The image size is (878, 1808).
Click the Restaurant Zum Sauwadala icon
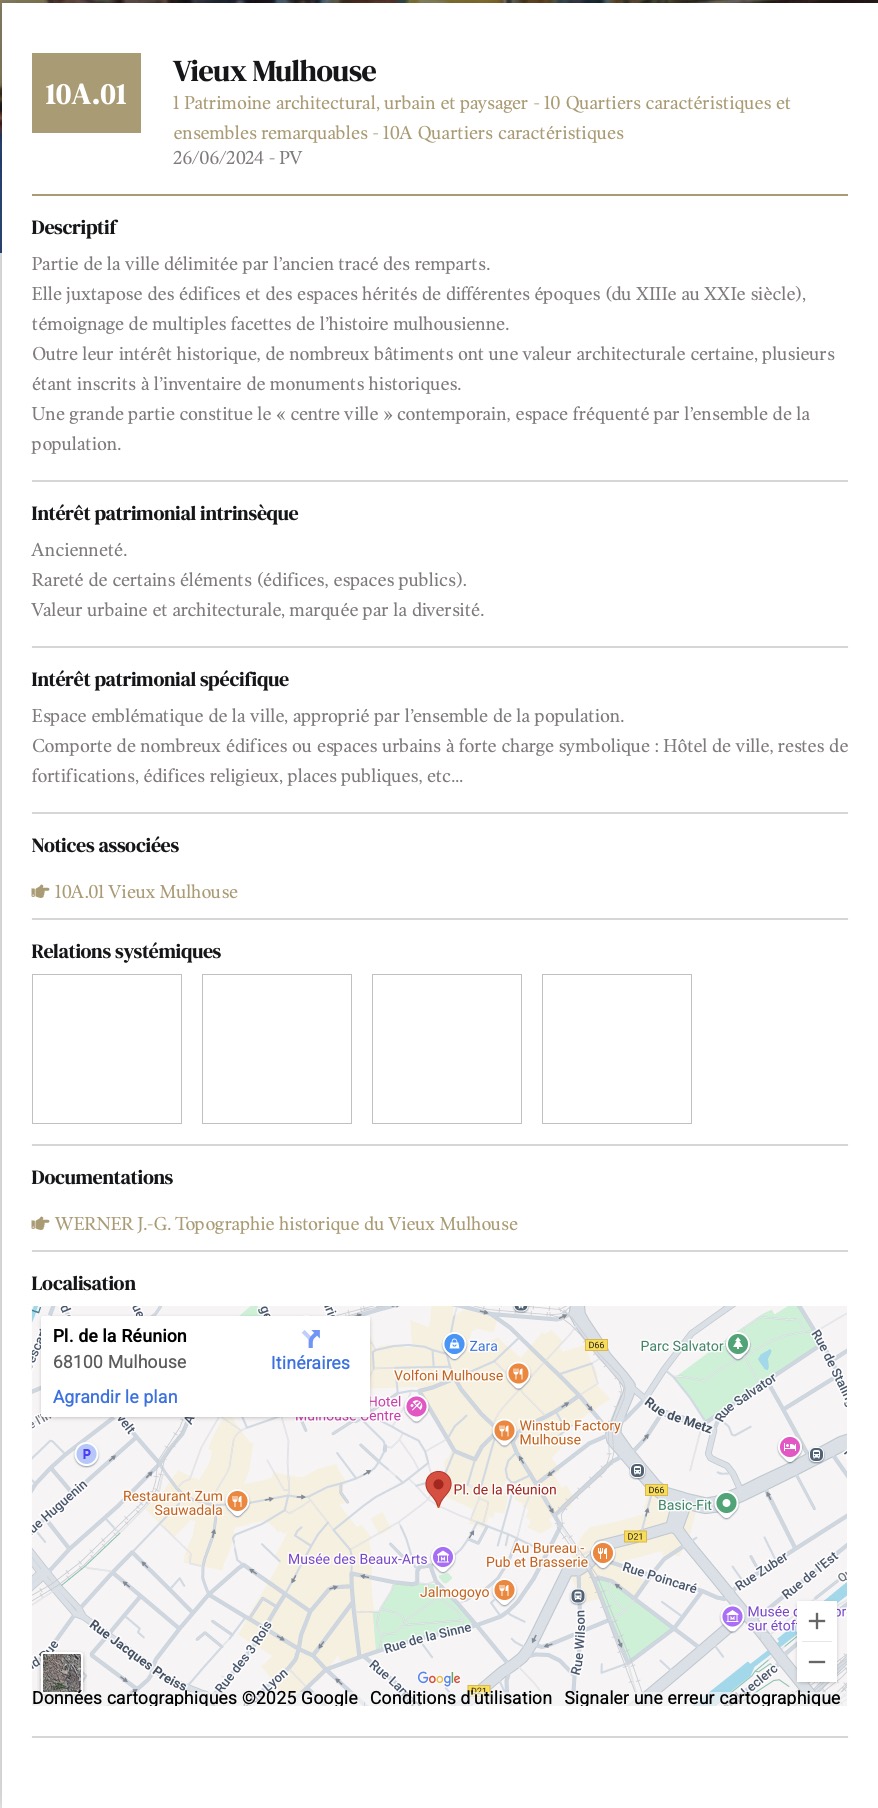pos(238,1500)
